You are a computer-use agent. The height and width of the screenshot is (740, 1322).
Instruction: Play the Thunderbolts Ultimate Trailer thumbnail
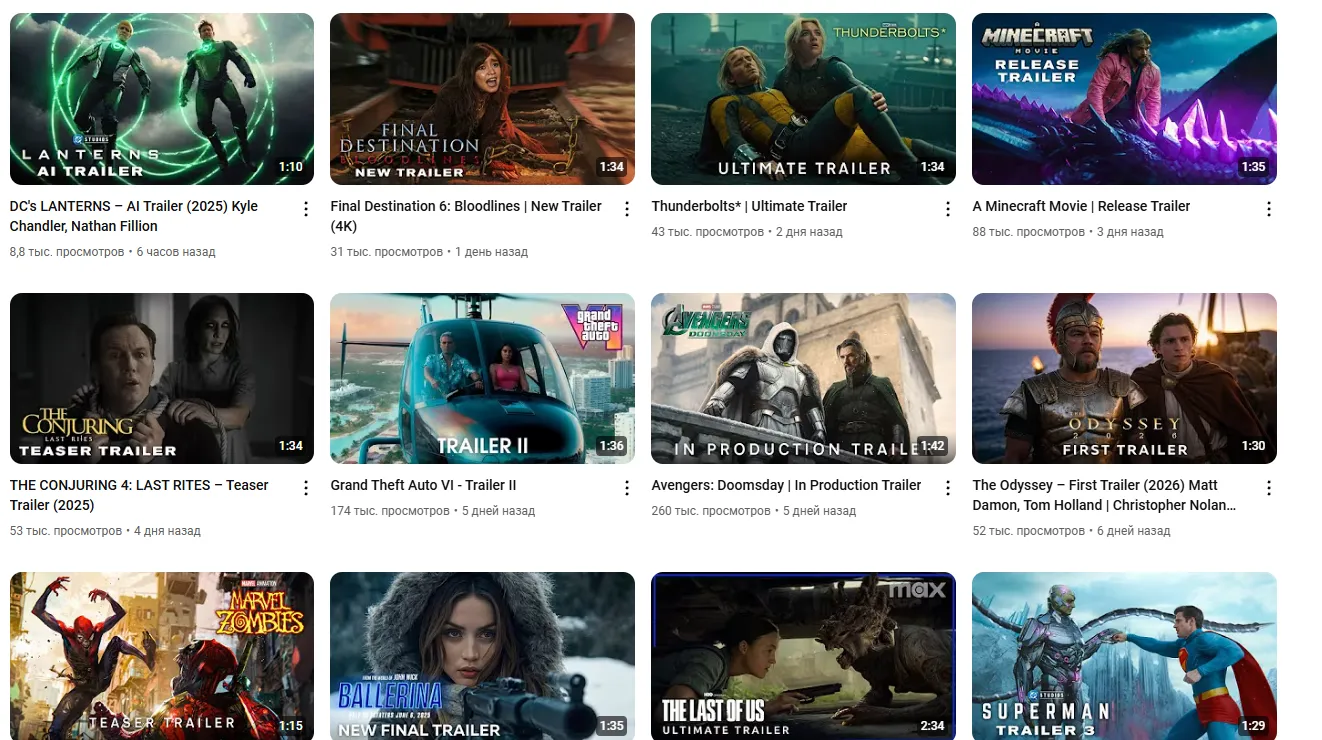pyautogui.click(x=804, y=99)
